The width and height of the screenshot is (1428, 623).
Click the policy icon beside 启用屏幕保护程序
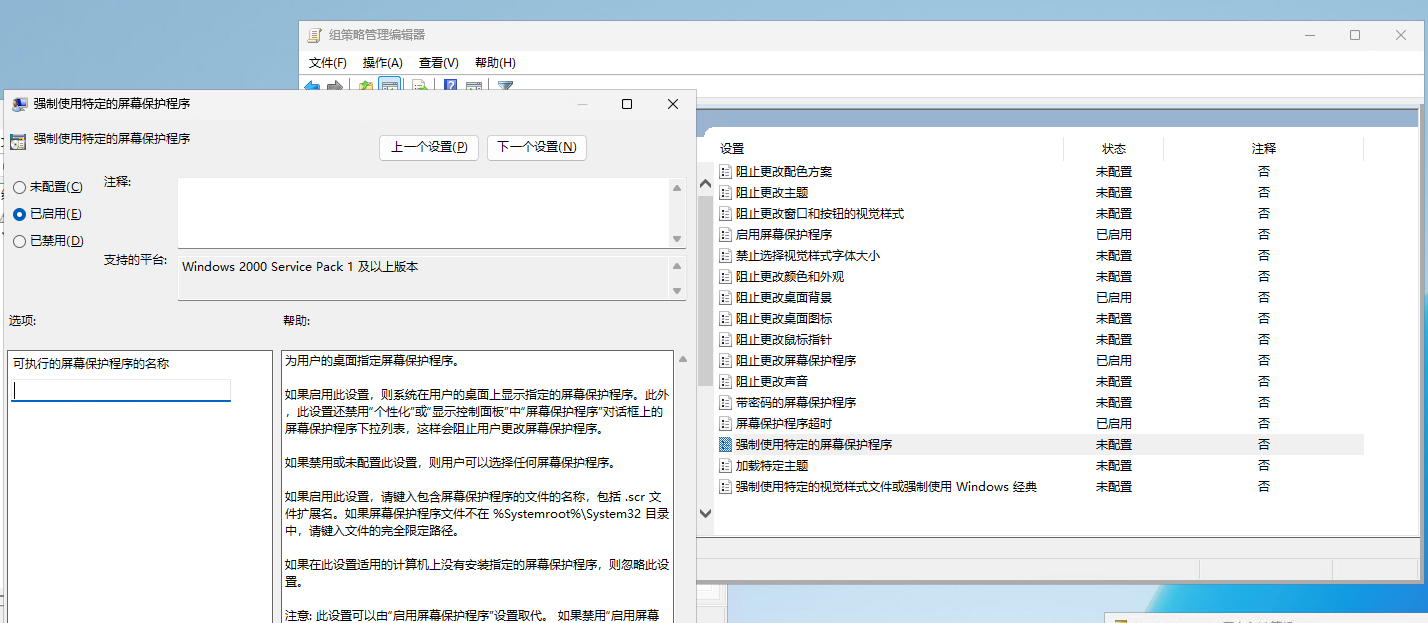(726, 235)
